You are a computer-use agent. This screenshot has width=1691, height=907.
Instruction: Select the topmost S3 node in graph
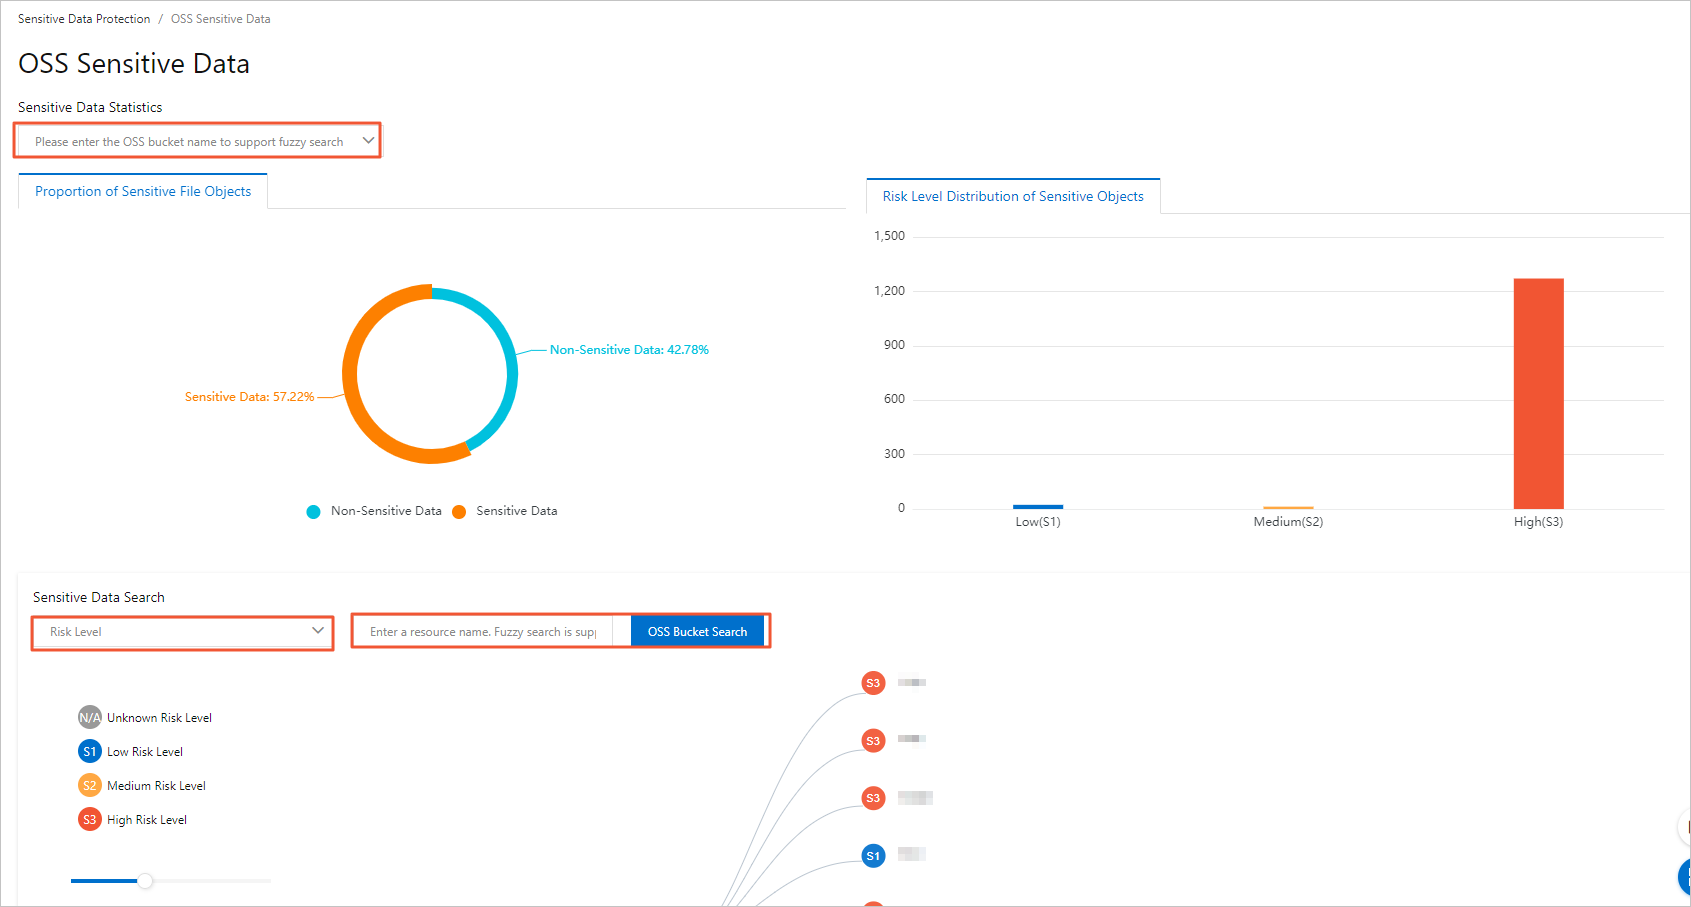click(873, 683)
